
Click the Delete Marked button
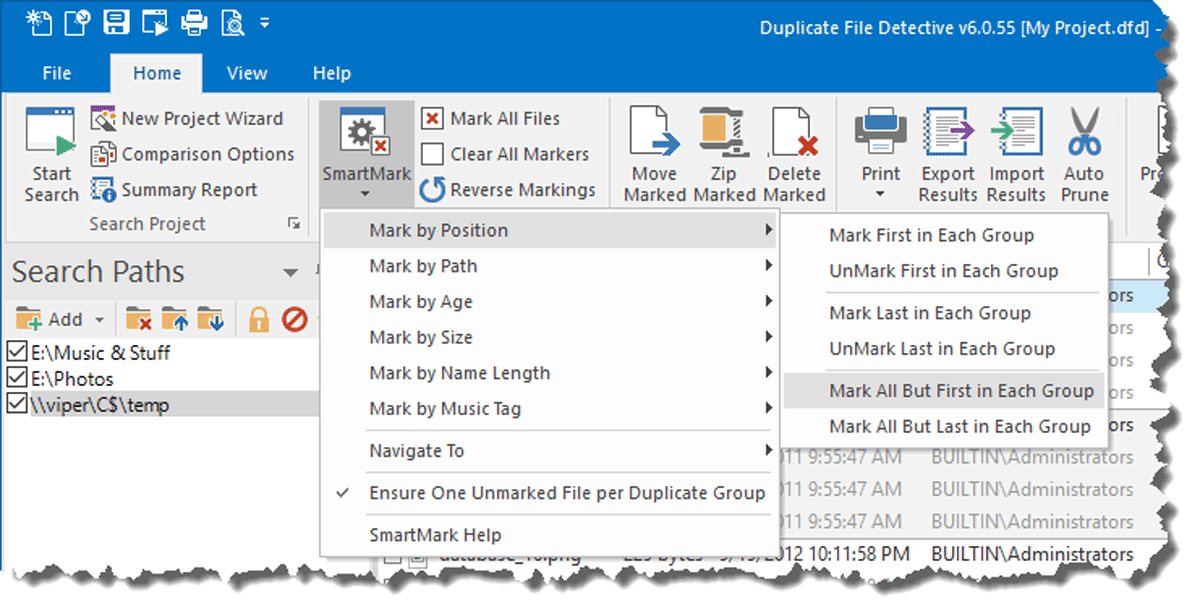pyautogui.click(x=795, y=155)
